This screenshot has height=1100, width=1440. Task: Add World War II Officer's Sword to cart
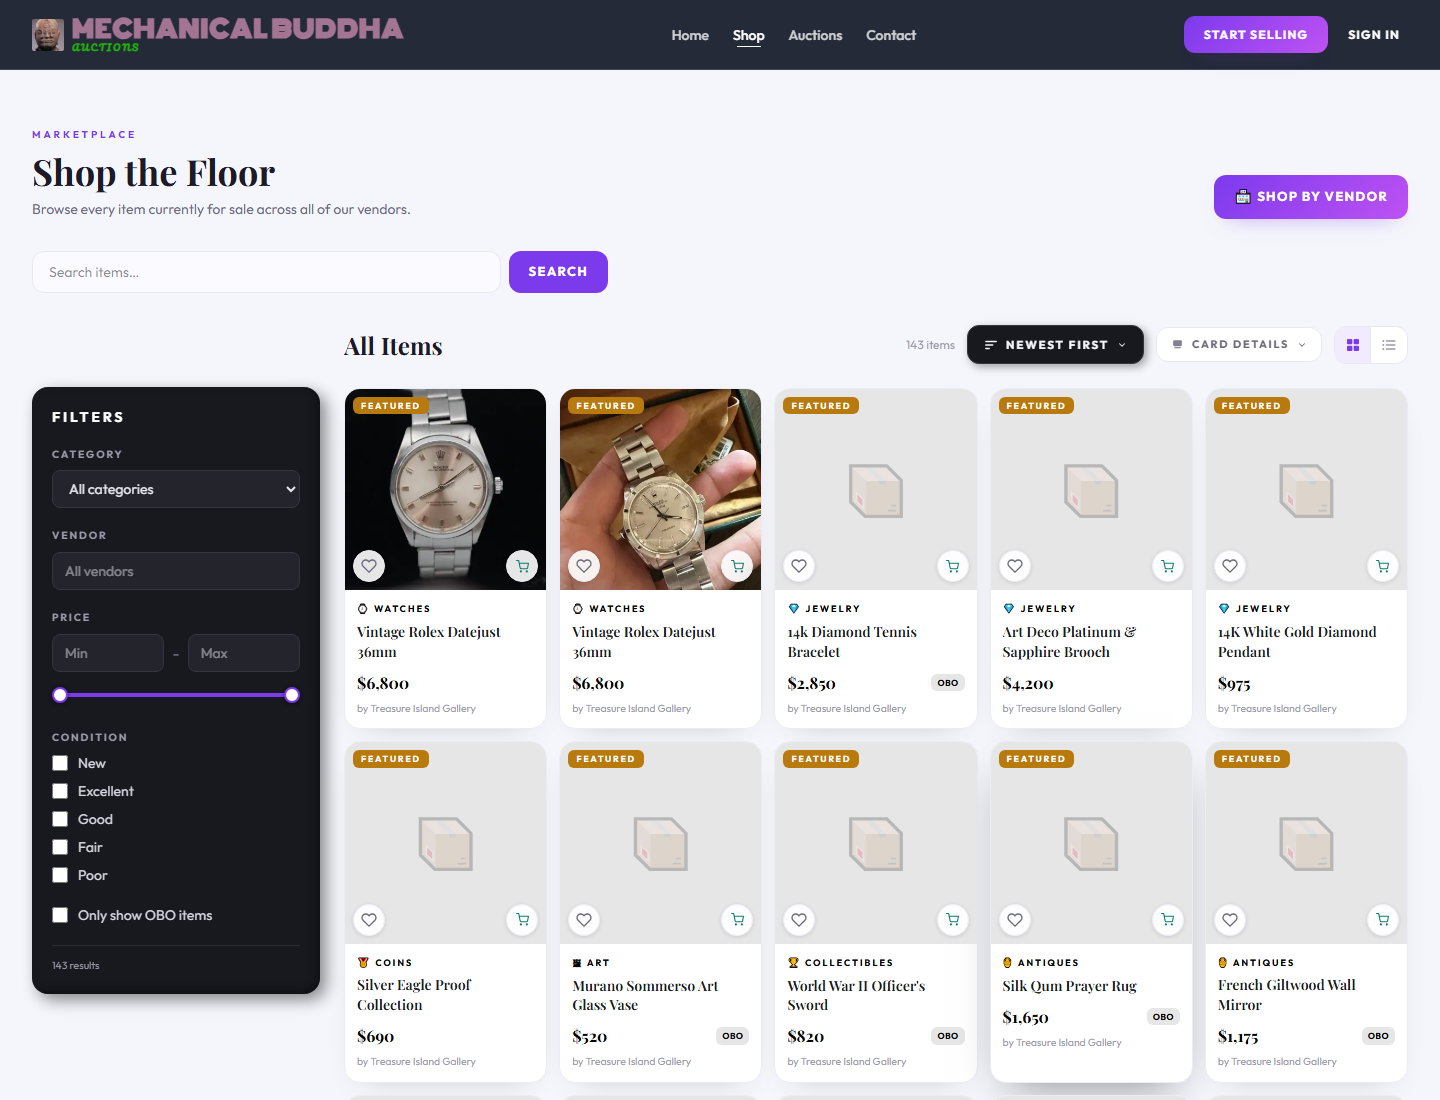coord(953,920)
